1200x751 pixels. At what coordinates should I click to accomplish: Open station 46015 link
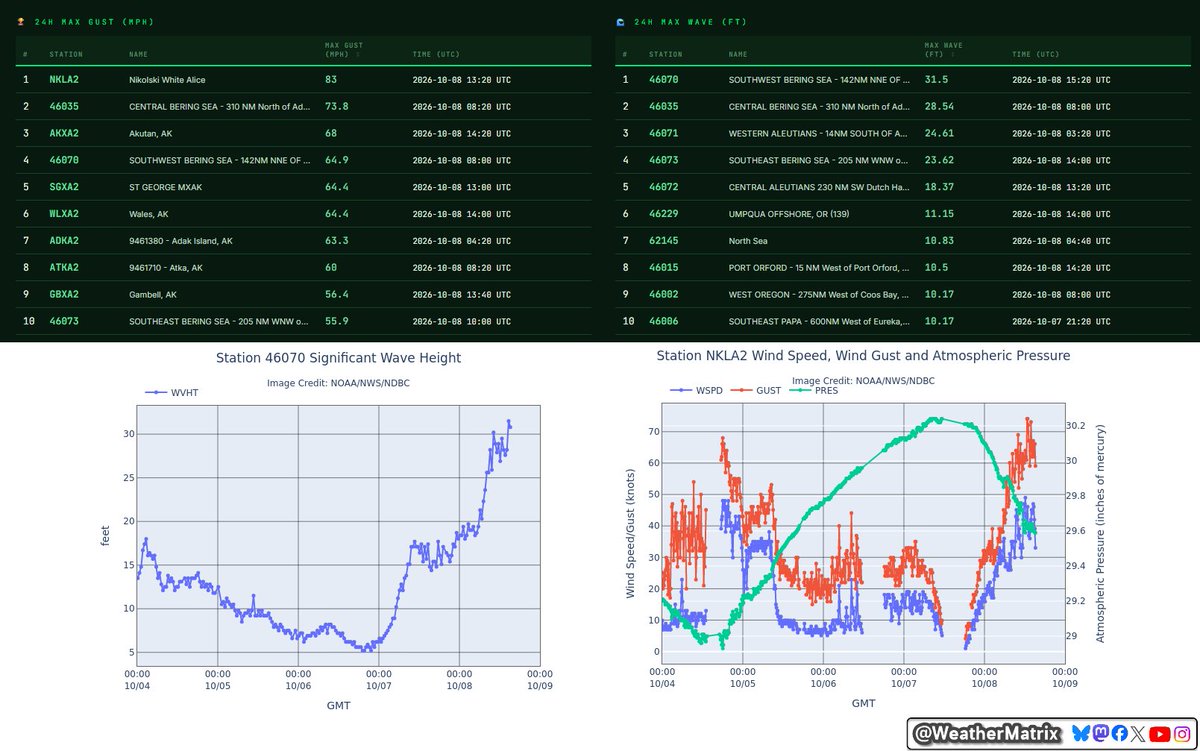[664, 268]
